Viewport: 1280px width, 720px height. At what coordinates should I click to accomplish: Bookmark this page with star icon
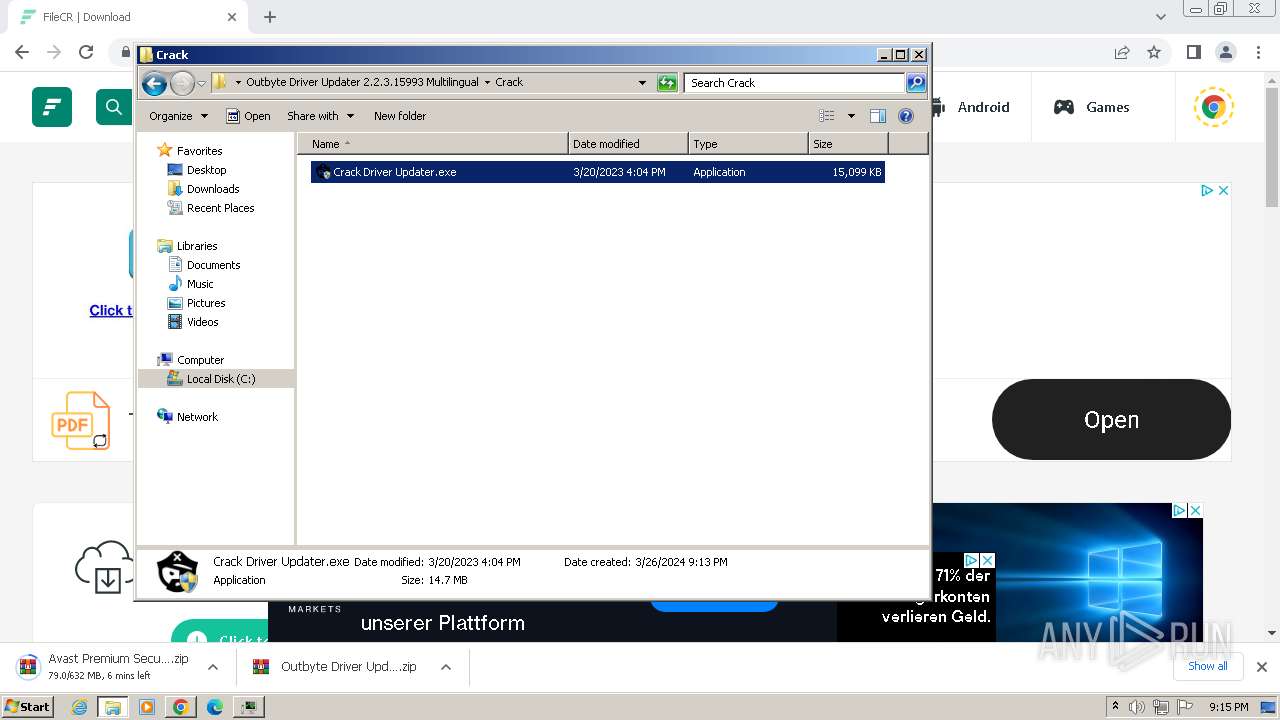click(x=1154, y=52)
